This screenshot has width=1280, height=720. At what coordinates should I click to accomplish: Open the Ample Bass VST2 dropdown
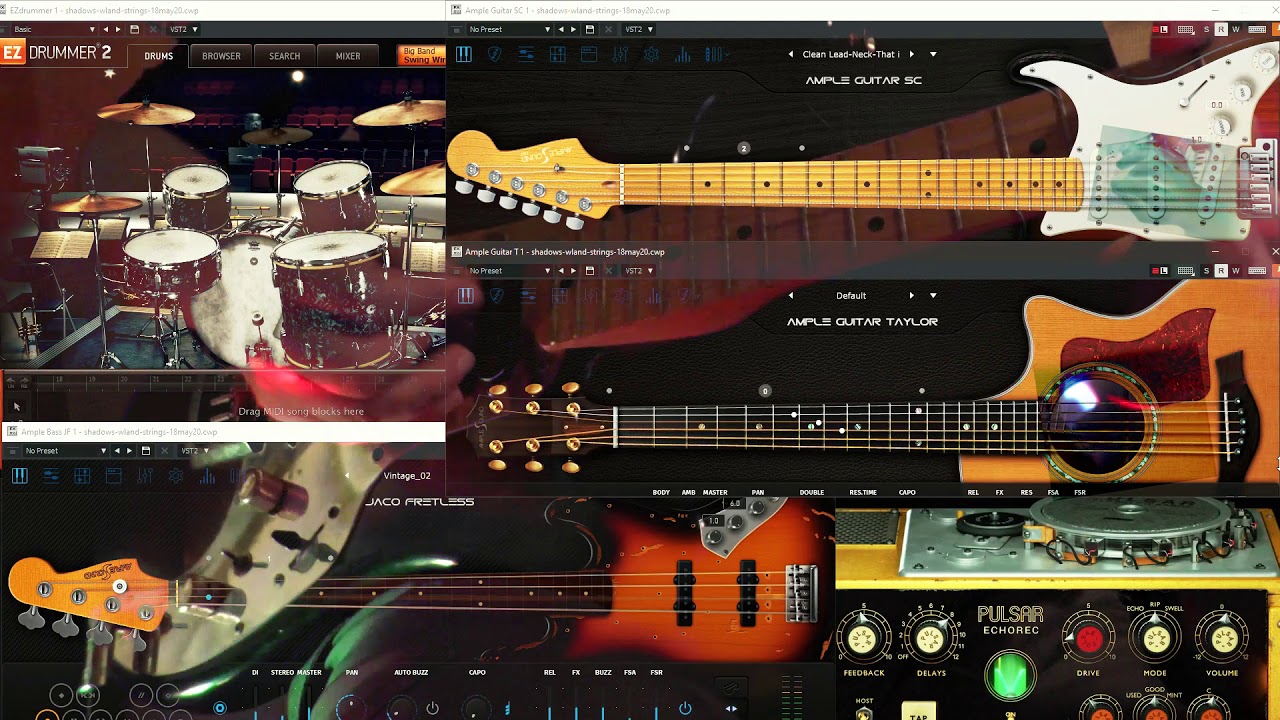pos(194,451)
